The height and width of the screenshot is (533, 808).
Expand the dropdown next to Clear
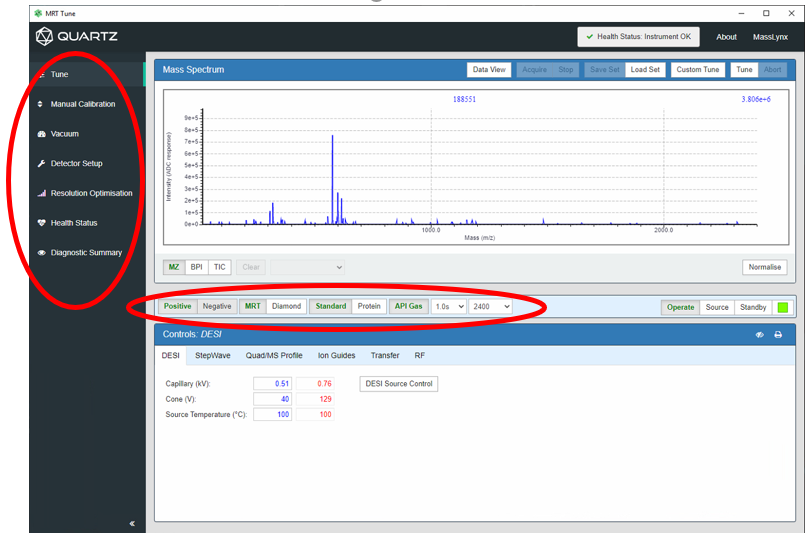pos(308,267)
